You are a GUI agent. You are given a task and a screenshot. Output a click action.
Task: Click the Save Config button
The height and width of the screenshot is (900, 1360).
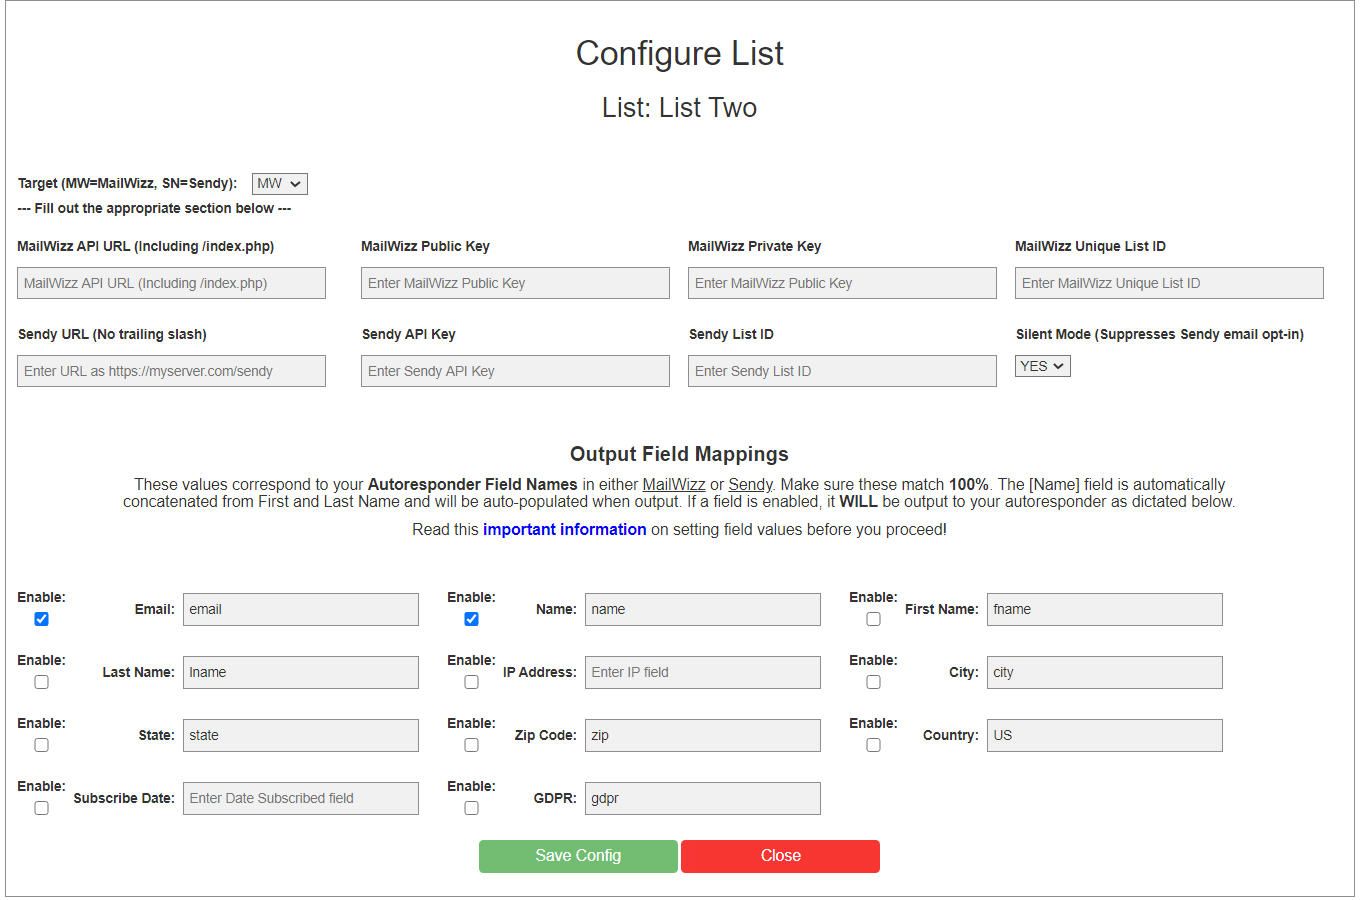pos(578,856)
